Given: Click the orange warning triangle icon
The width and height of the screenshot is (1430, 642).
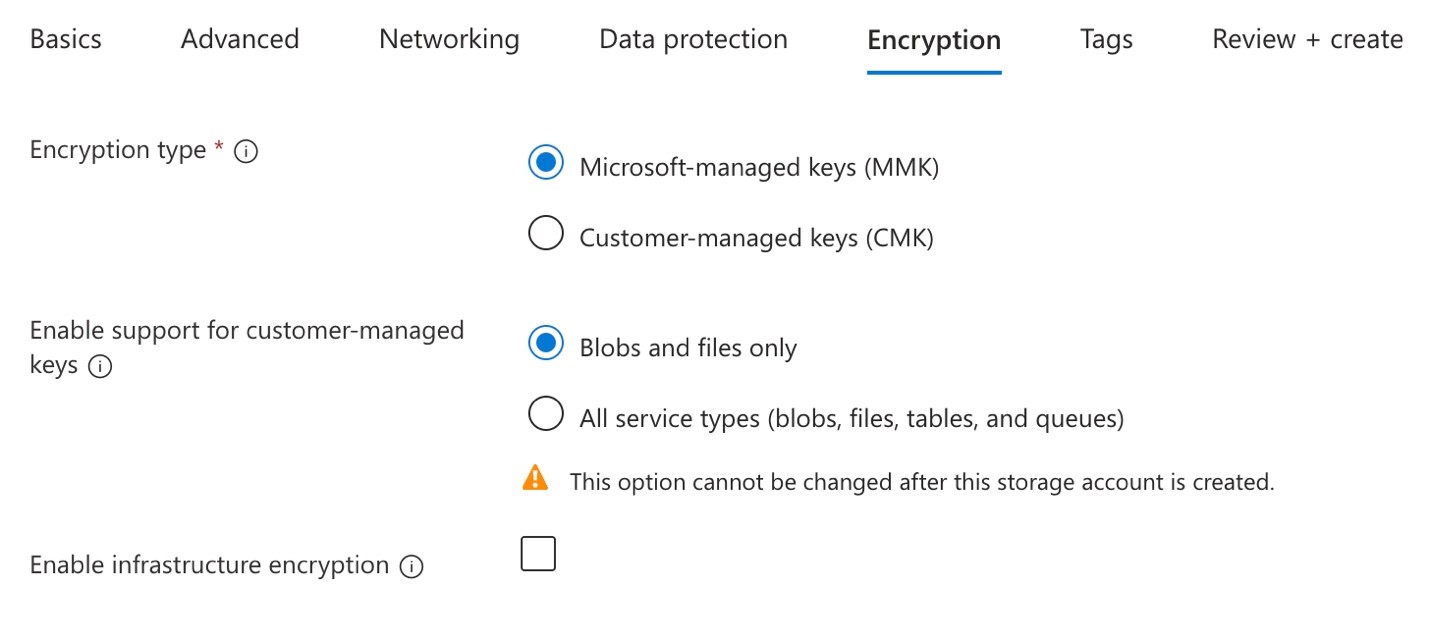Looking at the screenshot, I should tap(536, 478).
